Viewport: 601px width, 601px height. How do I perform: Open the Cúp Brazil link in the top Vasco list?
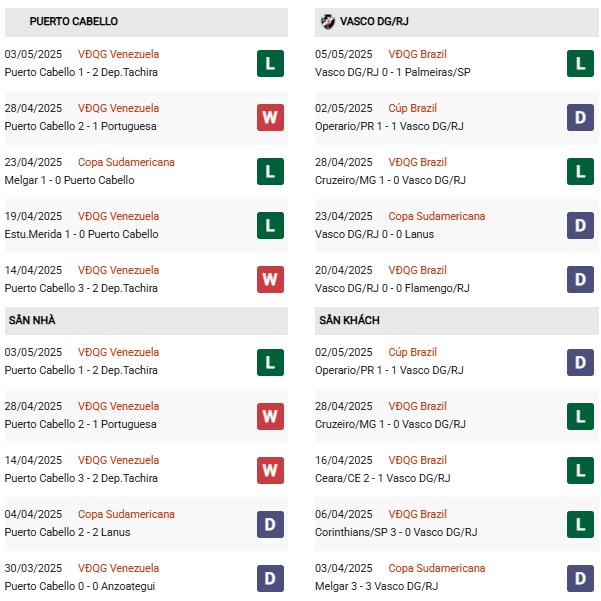click(412, 108)
